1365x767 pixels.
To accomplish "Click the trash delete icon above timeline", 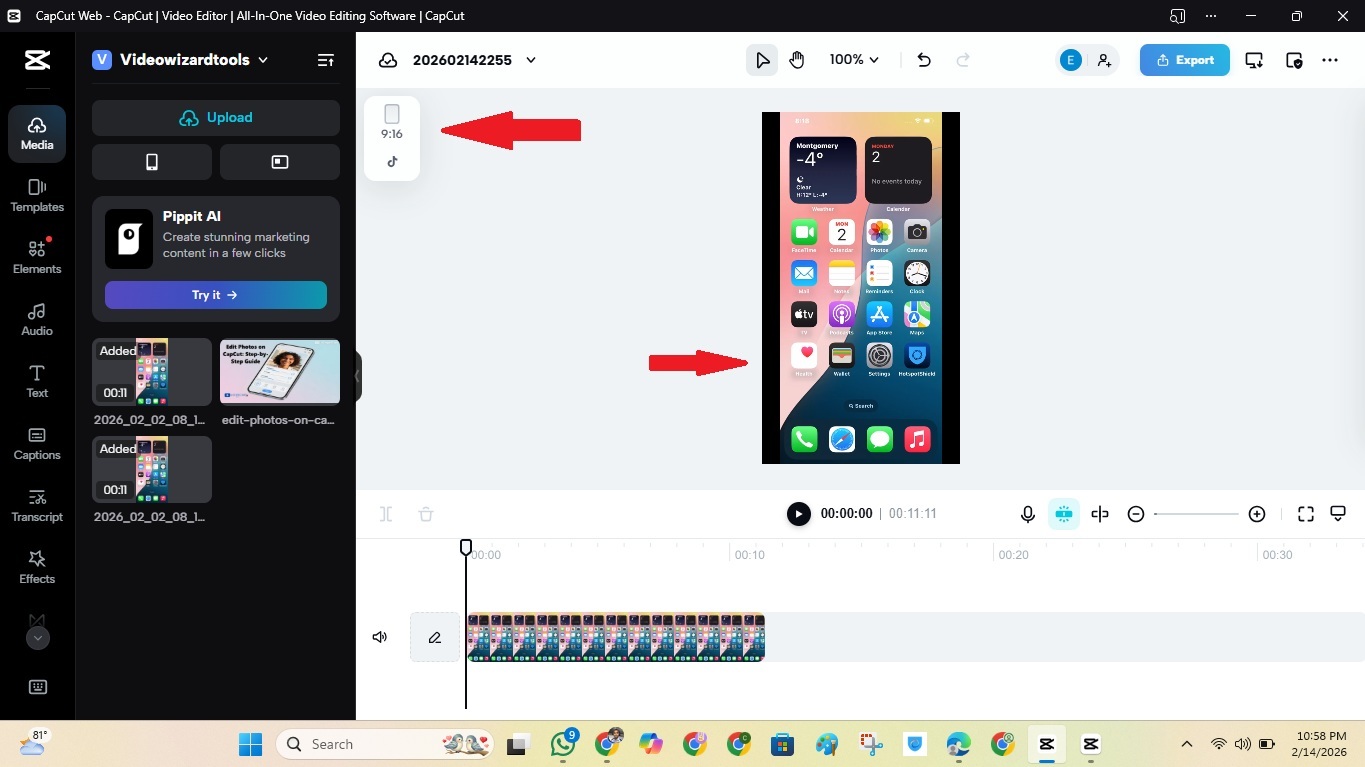I will [x=426, y=514].
